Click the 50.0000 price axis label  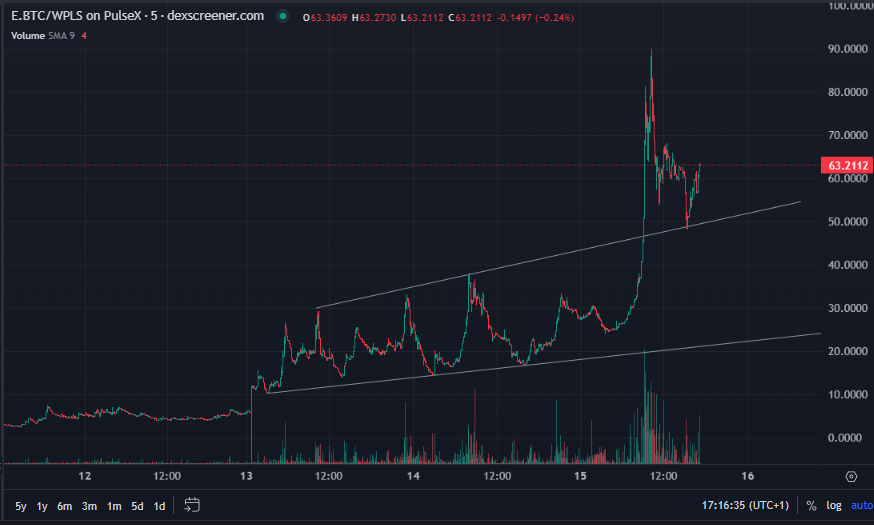pyautogui.click(x=848, y=222)
